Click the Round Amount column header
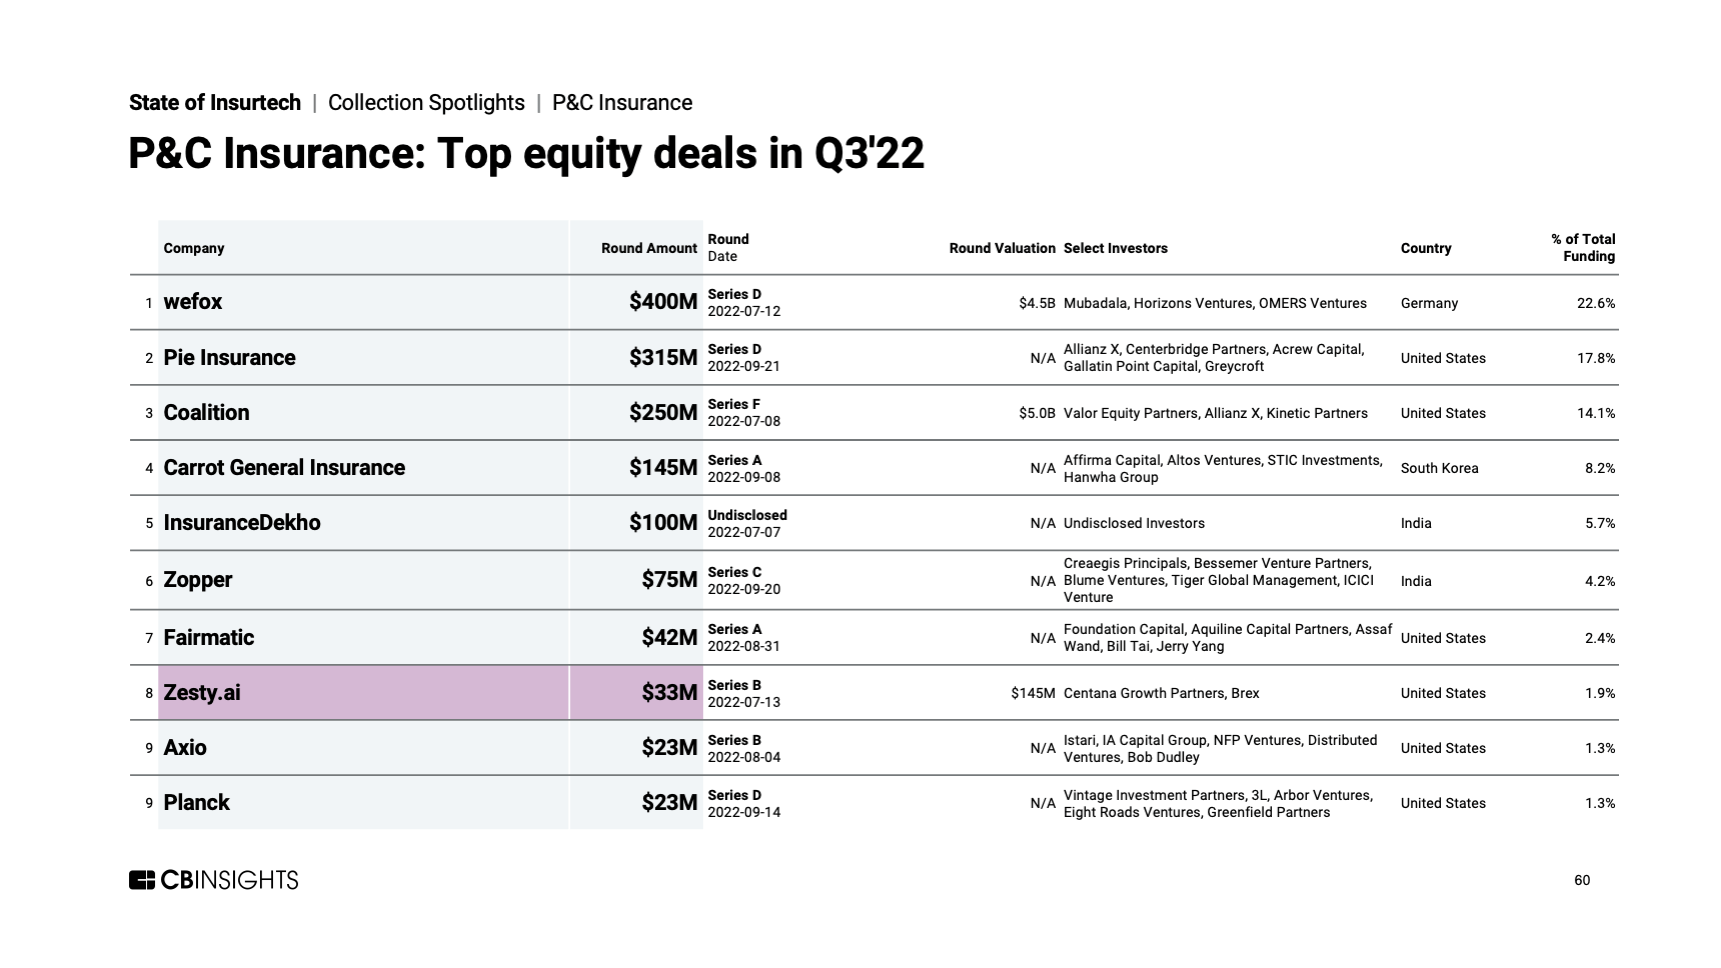This screenshot has height=968, width=1721. pyautogui.click(x=649, y=248)
